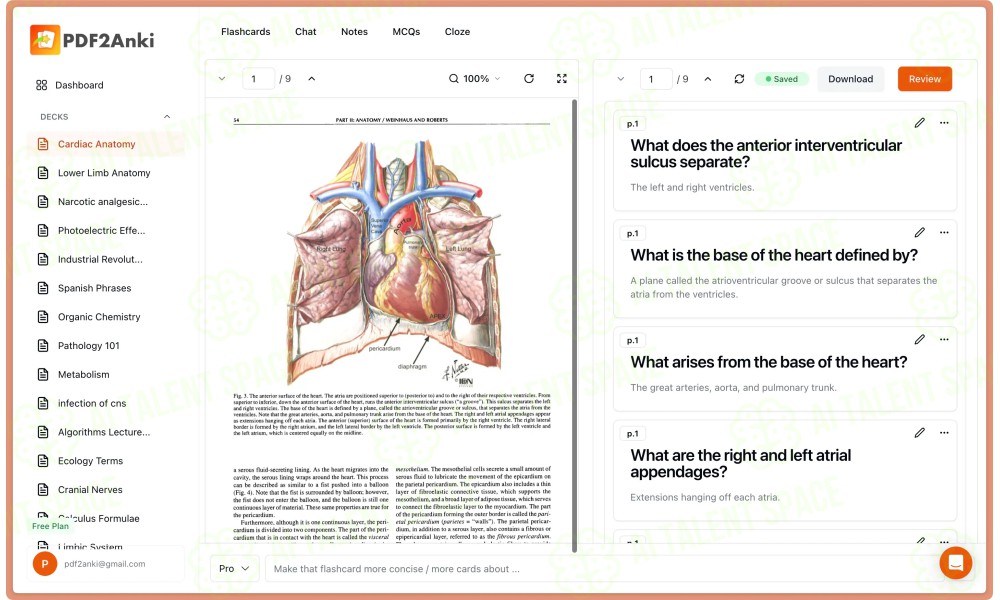This screenshot has height=600, width=1000.
Task: Click document icon beside Metabolism
Action: pyautogui.click(x=43, y=374)
